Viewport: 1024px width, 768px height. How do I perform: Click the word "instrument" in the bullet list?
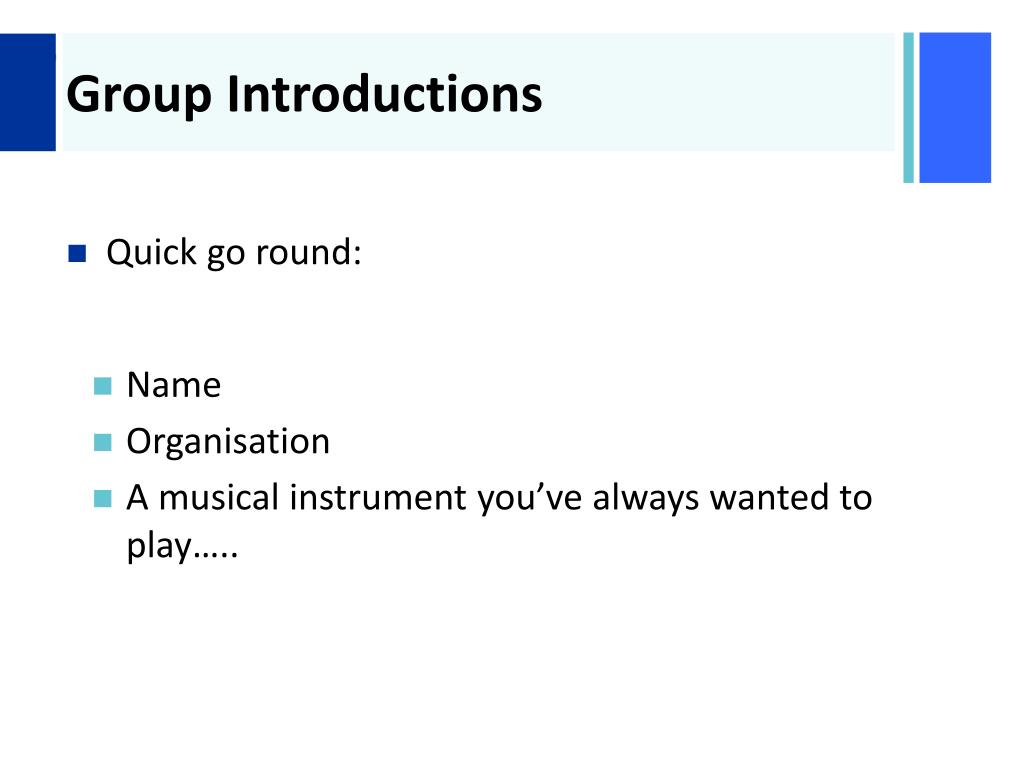tap(378, 498)
